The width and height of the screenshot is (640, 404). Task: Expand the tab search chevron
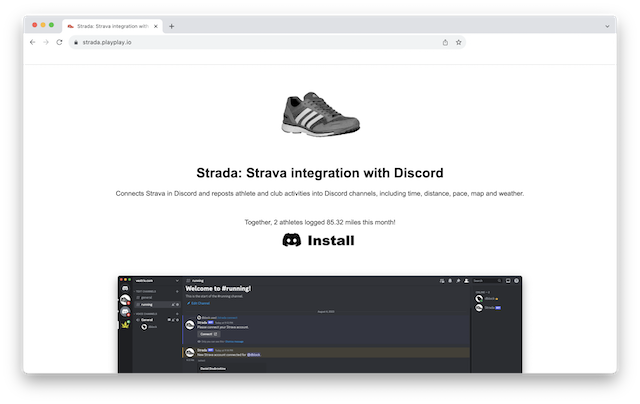tap(607, 26)
